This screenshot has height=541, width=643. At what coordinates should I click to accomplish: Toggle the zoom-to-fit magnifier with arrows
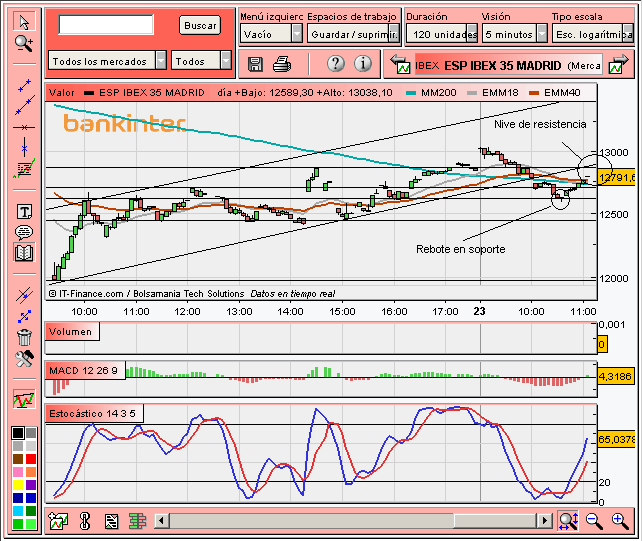point(569,521)
